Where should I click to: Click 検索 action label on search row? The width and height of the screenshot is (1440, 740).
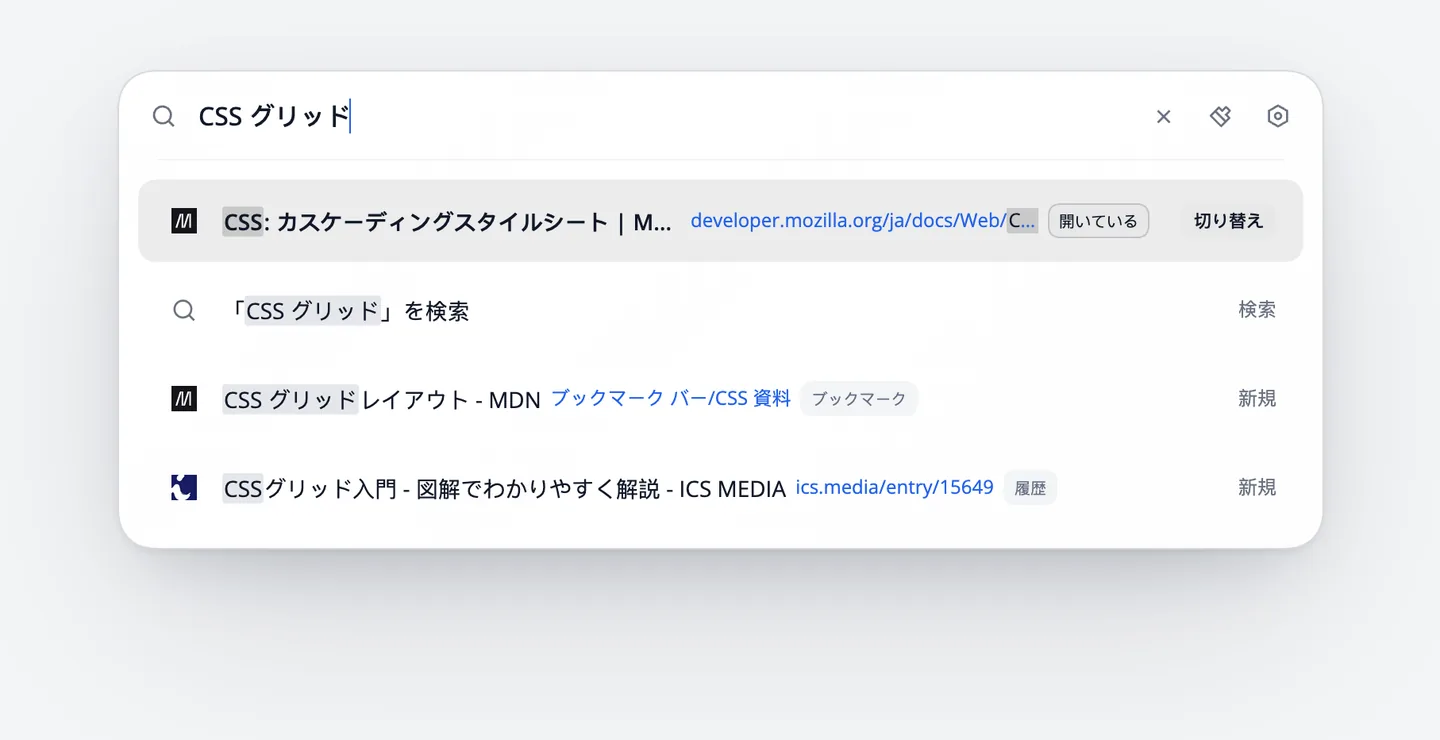pyautogui.click(x=1257, y=310)
